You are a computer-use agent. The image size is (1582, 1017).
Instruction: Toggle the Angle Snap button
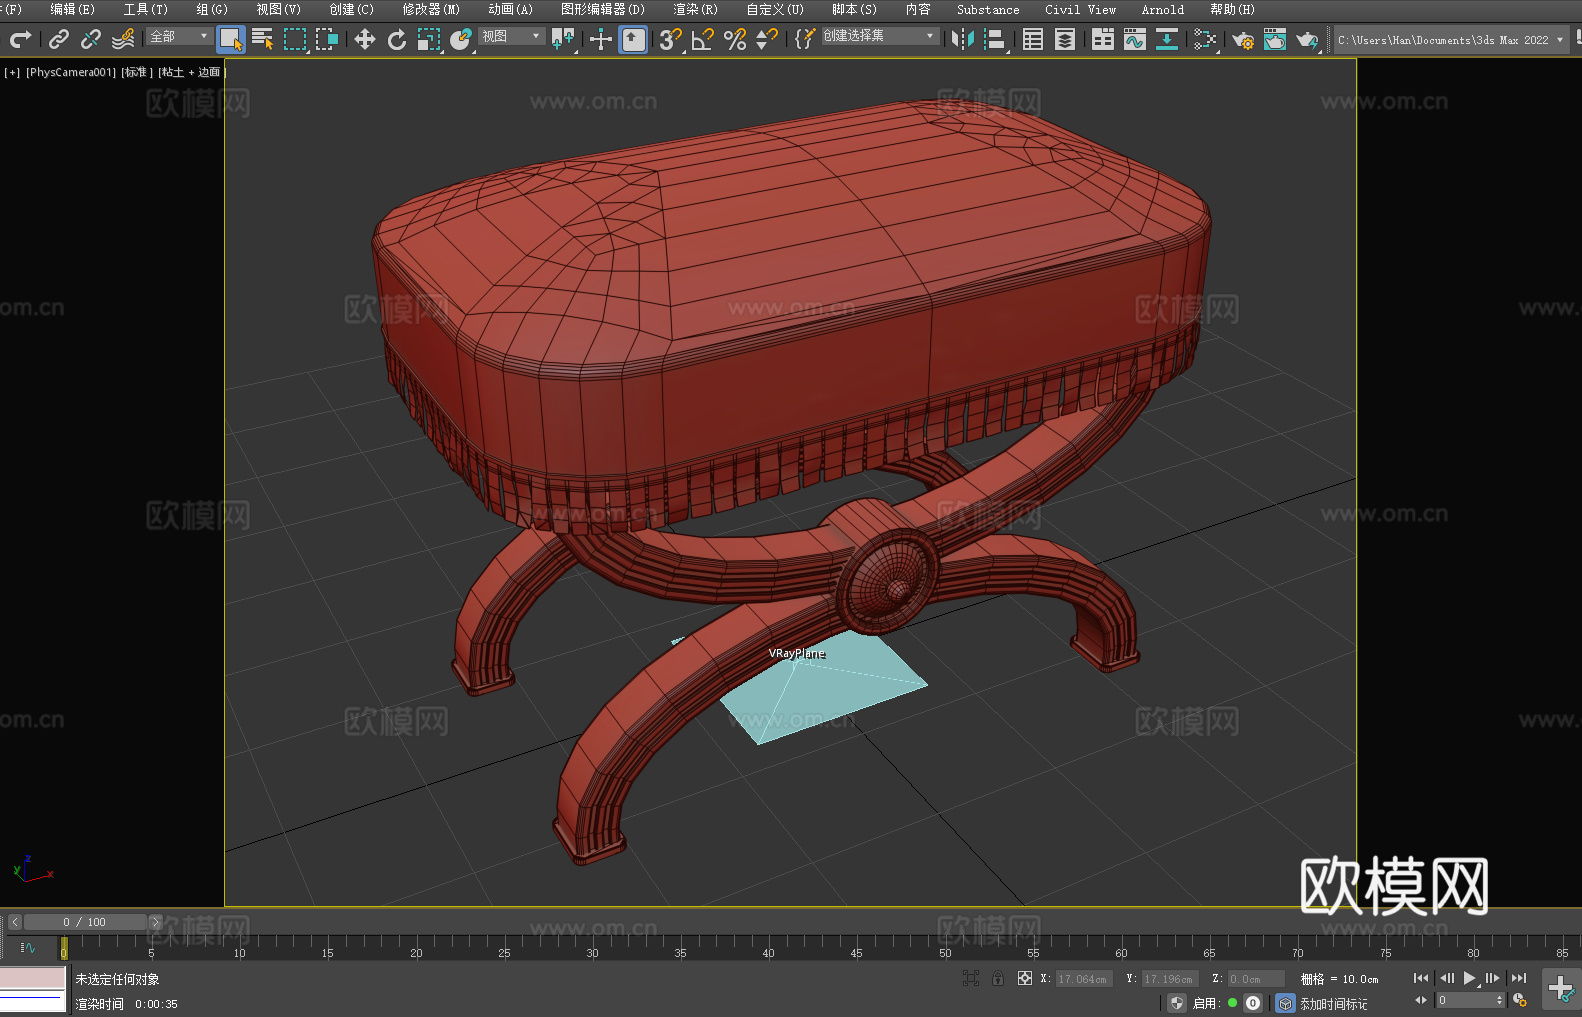(x=703, y=39)
